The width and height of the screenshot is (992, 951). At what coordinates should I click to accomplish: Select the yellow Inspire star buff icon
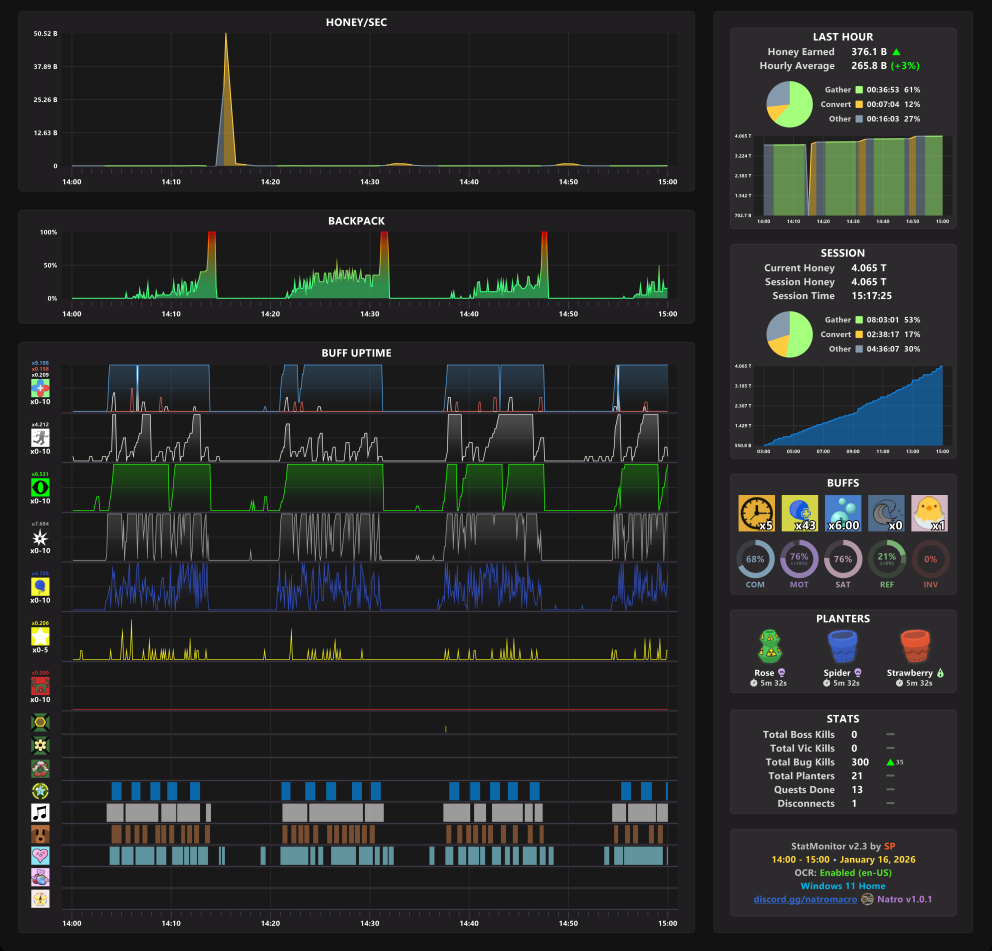click(x=40, y=637)
